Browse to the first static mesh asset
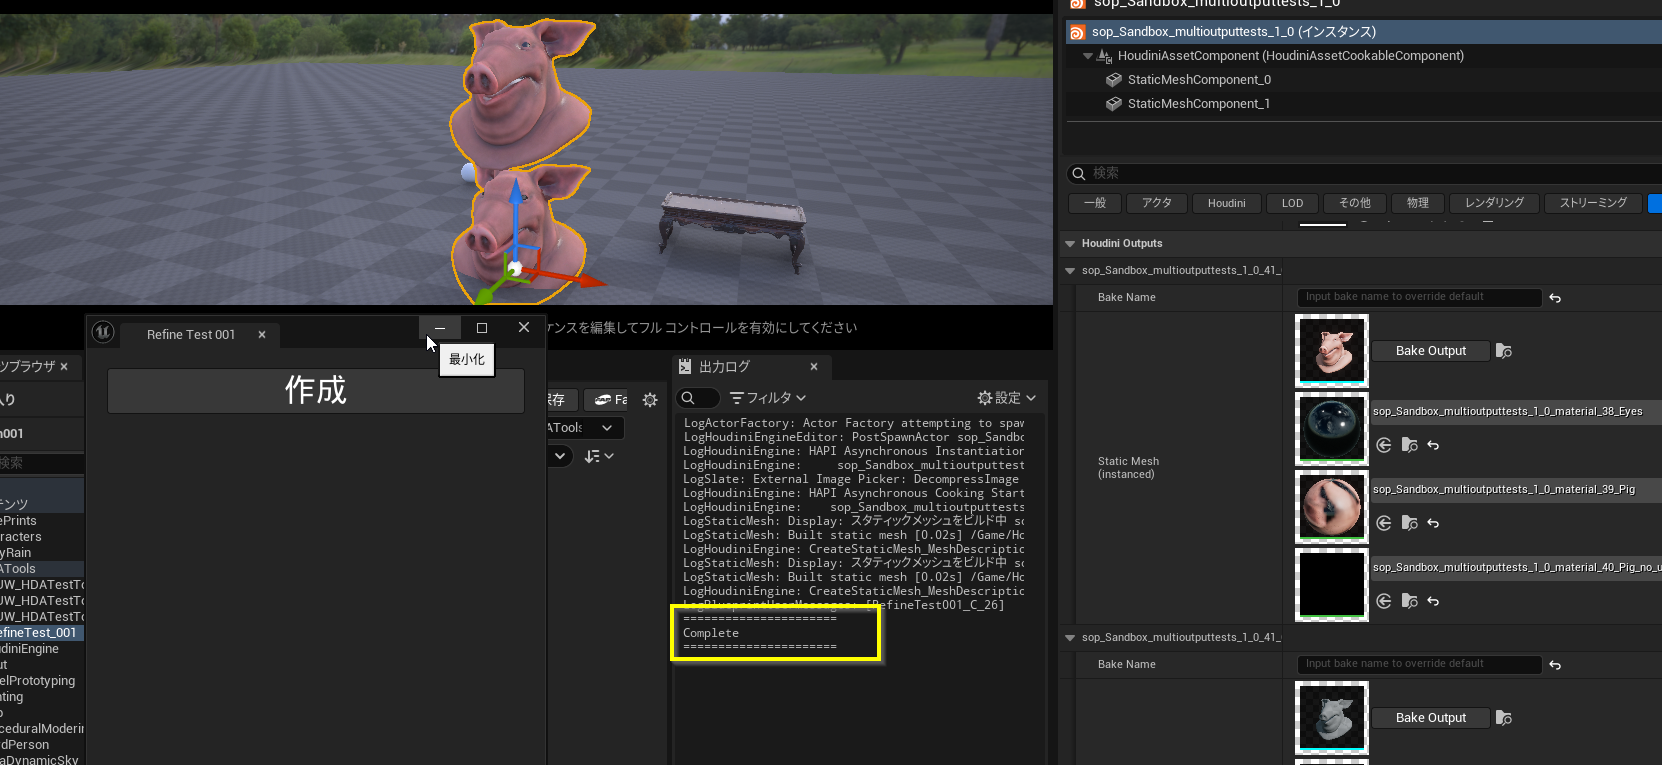This screenshot has height=765, width=1662. pyautogui.click(x=1504, y=351)
